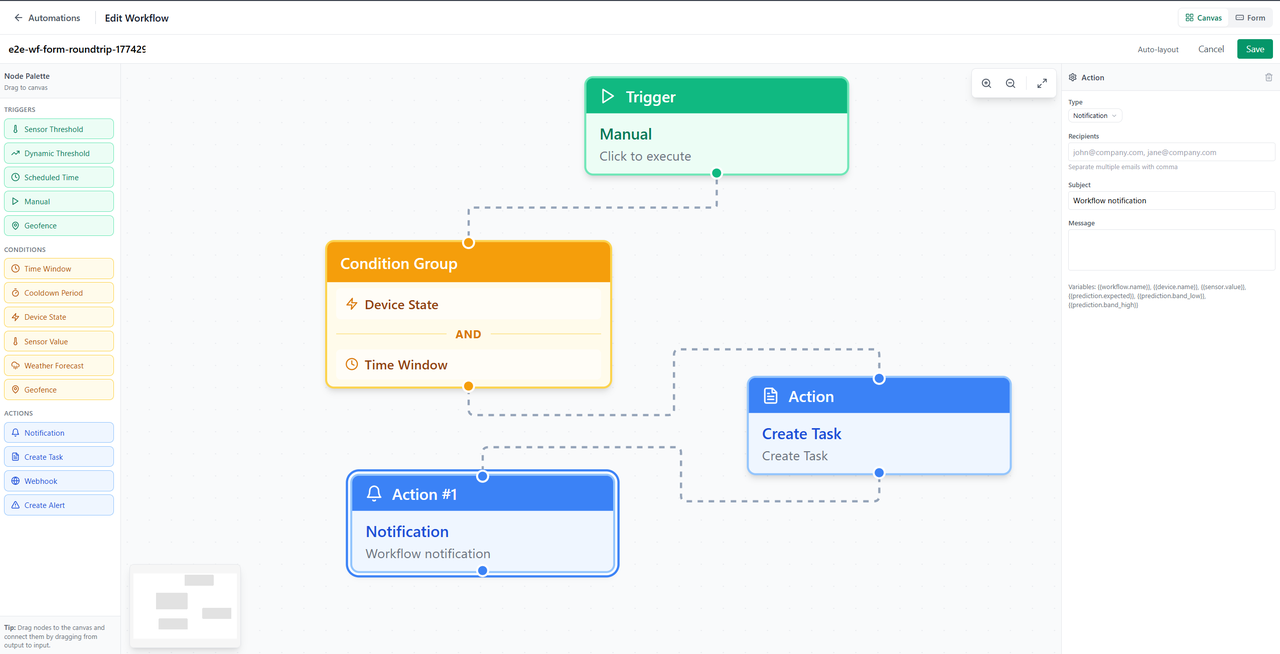Switch to the Form view
1280x654 pixels.
tap(1250, 18)
